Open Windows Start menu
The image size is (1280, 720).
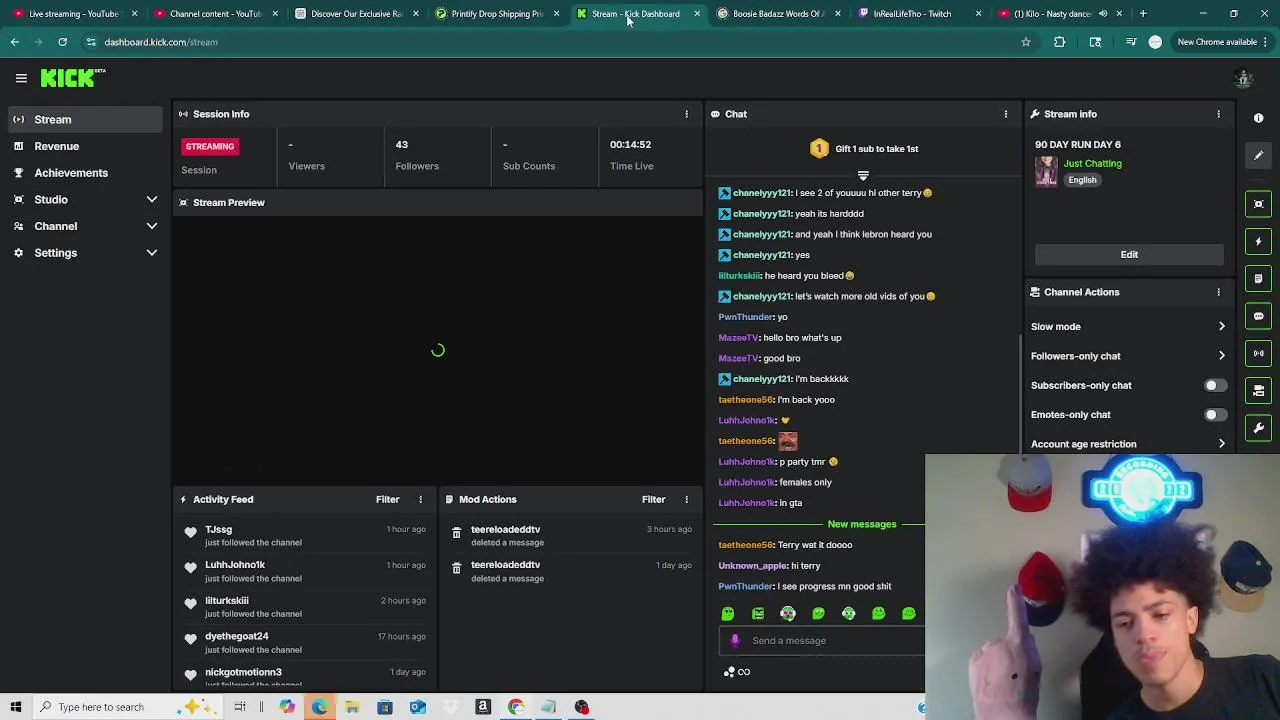(x=16, y=707)
